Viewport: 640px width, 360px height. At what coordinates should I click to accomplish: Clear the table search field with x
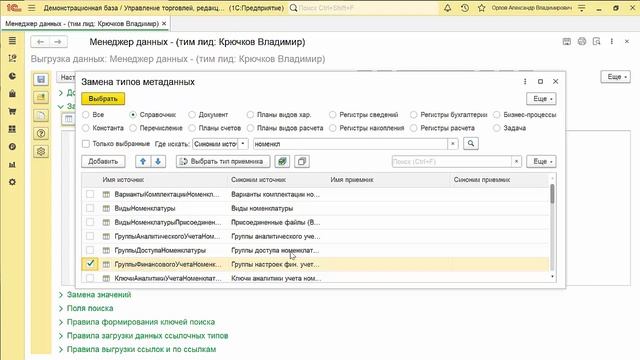click(516, 162)
